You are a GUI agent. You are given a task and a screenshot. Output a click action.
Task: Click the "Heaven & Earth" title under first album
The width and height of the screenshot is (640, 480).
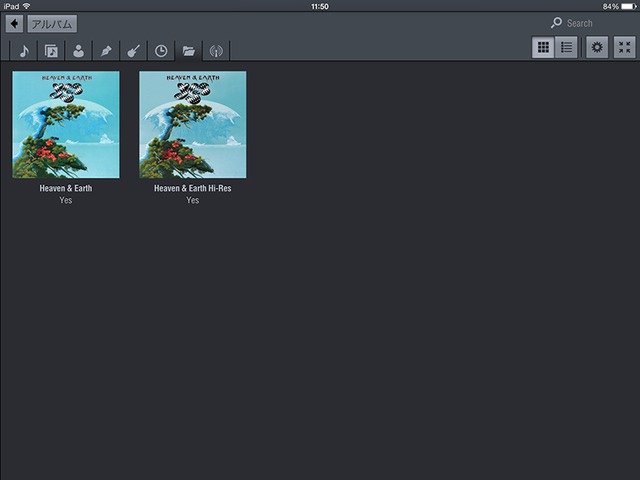66,188
